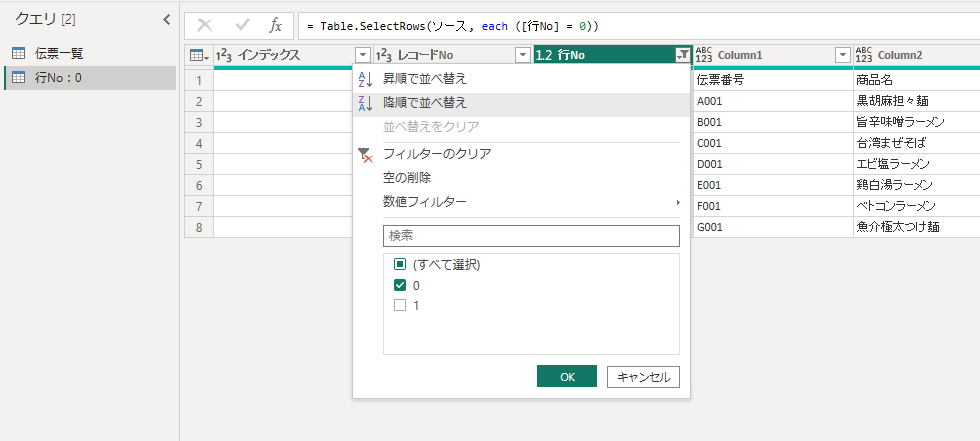Open the インデックス column filter dropdown
This screenshot has height=441, width=980.
tap(363, 56)
